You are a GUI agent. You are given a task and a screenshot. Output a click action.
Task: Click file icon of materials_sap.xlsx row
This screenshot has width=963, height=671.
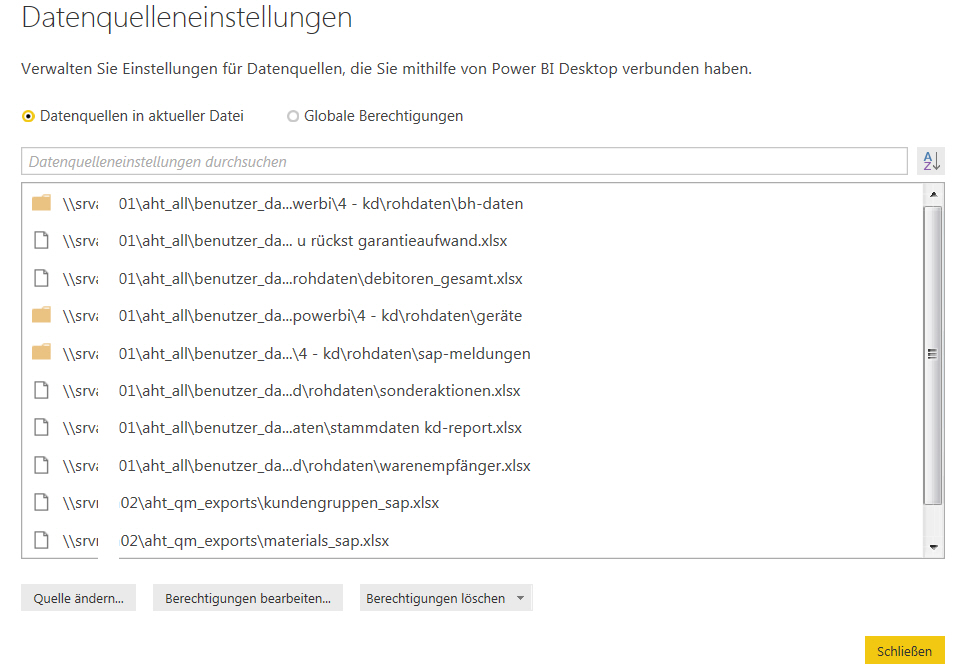[41, 540]
